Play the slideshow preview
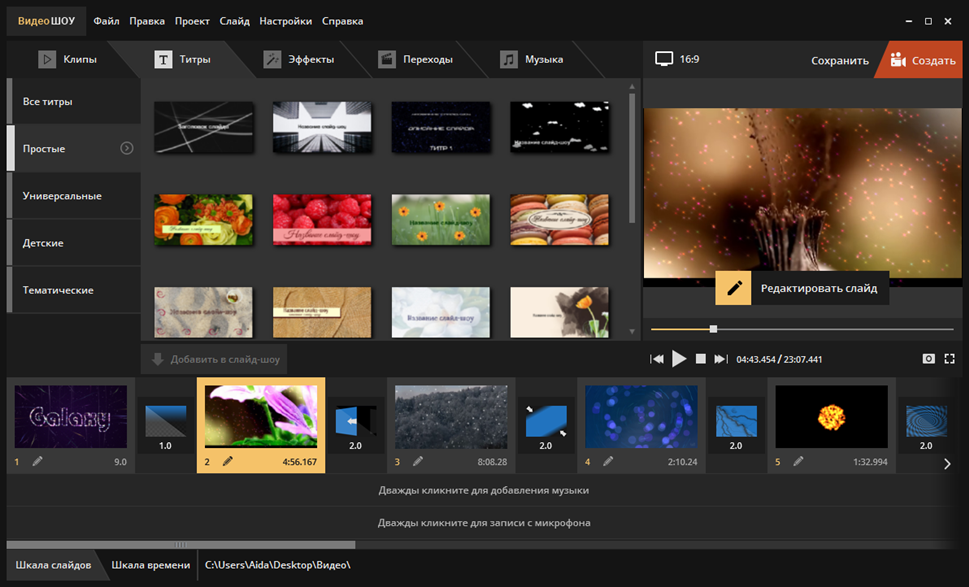The image size is (969, 587). pos(679,359)
